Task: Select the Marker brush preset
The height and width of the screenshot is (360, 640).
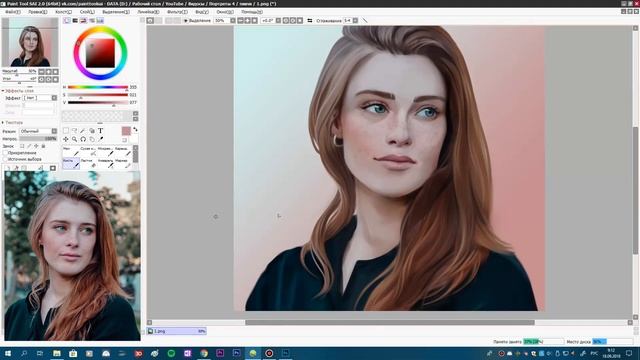Action: point(123,163)
